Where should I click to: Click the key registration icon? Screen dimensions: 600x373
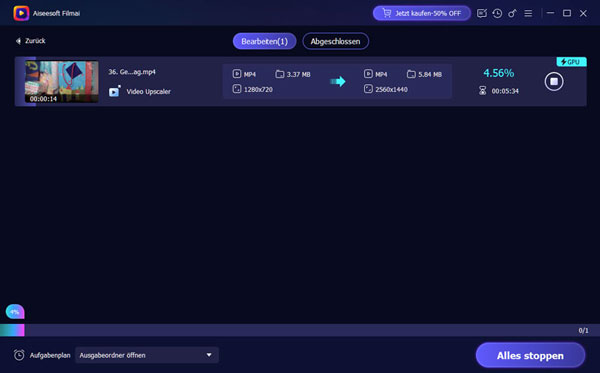point(512,13)
